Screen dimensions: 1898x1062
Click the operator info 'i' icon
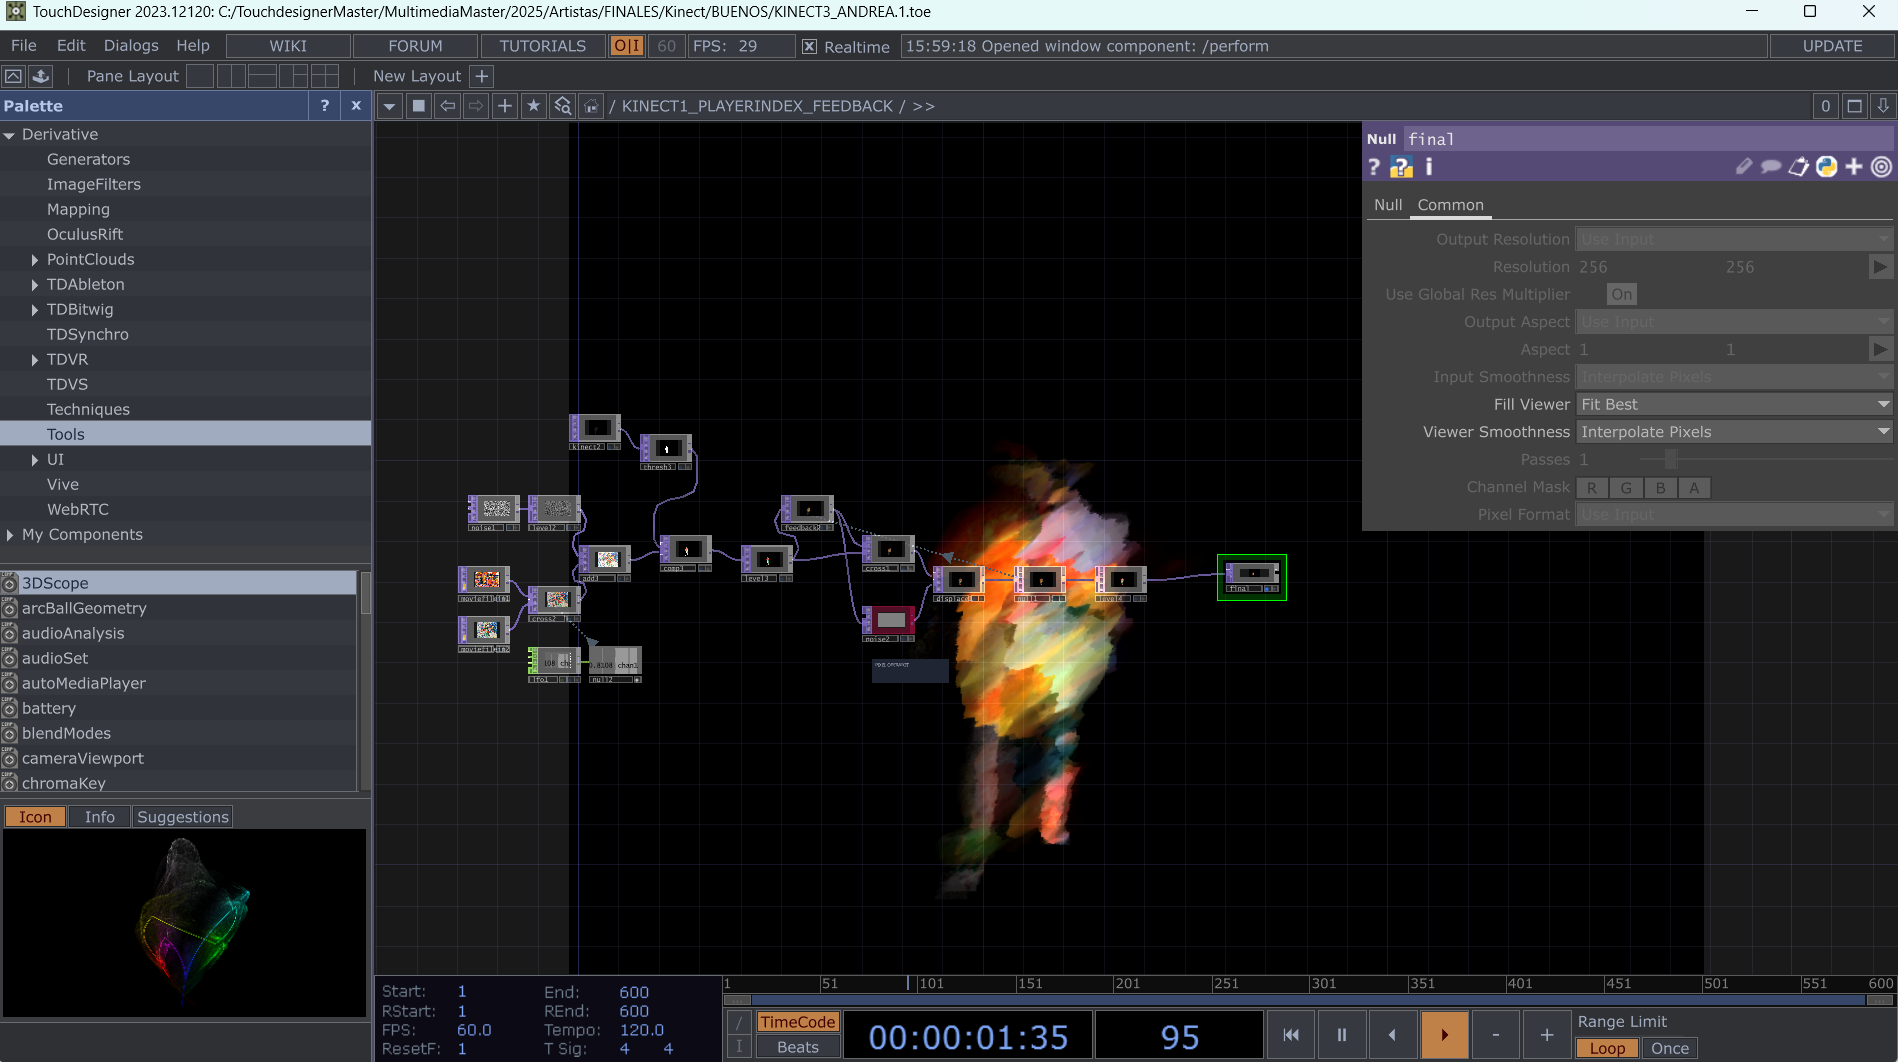click(x=1429, y=167)
